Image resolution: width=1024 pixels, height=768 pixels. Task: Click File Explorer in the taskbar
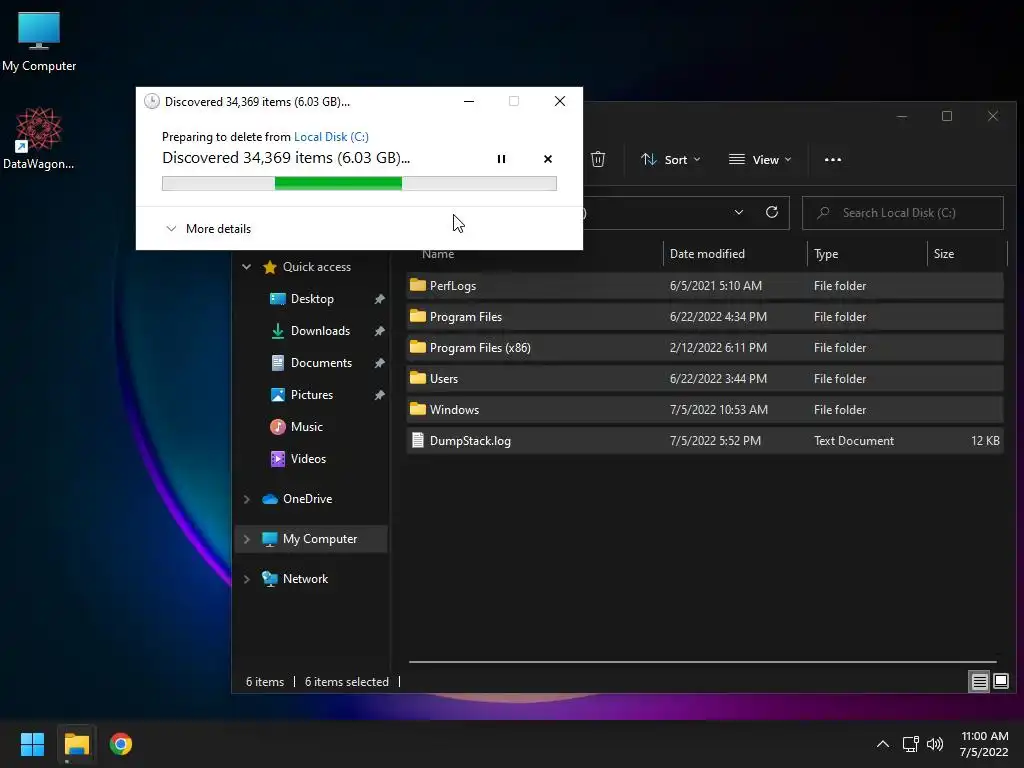click(76, 744)
